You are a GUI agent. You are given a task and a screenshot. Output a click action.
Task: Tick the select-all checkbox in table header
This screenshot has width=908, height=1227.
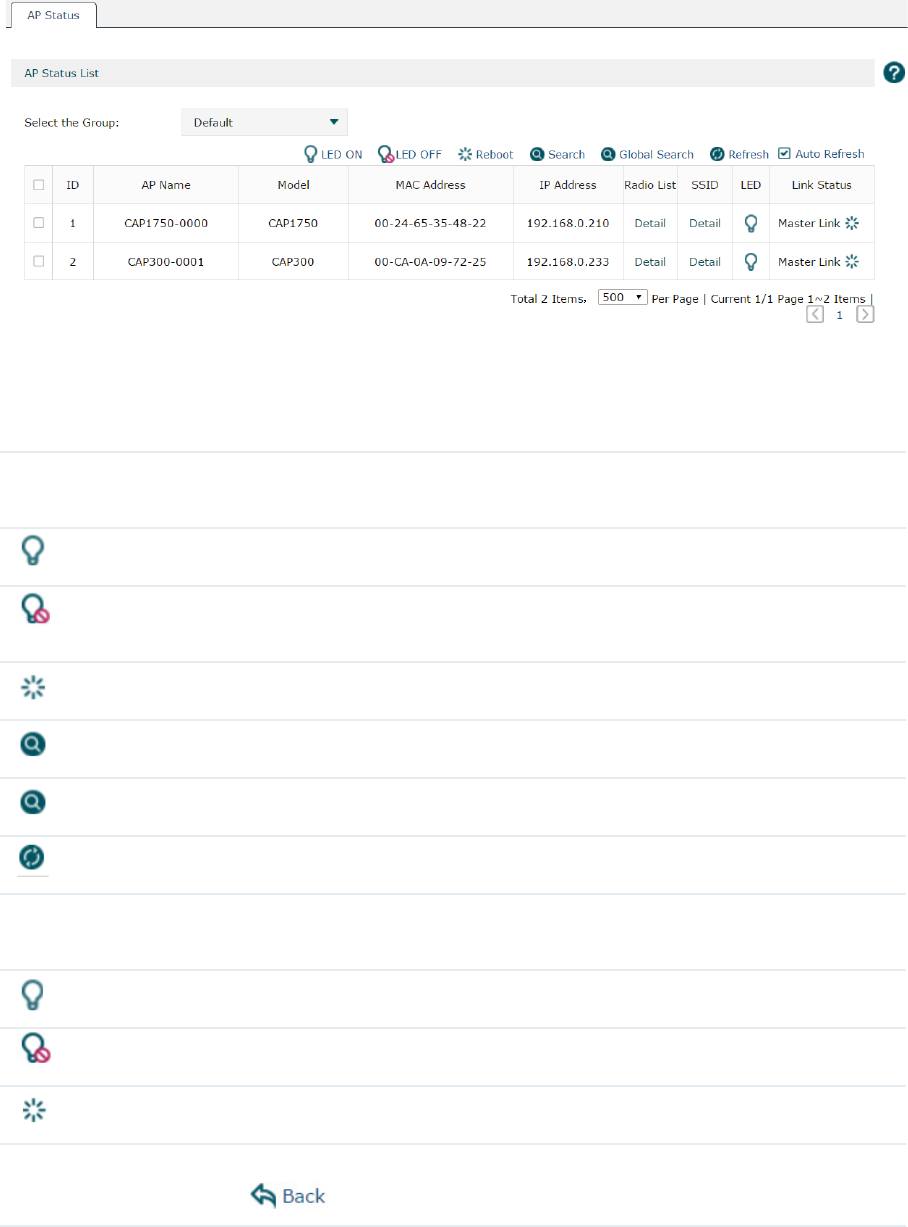pos(39,185)
